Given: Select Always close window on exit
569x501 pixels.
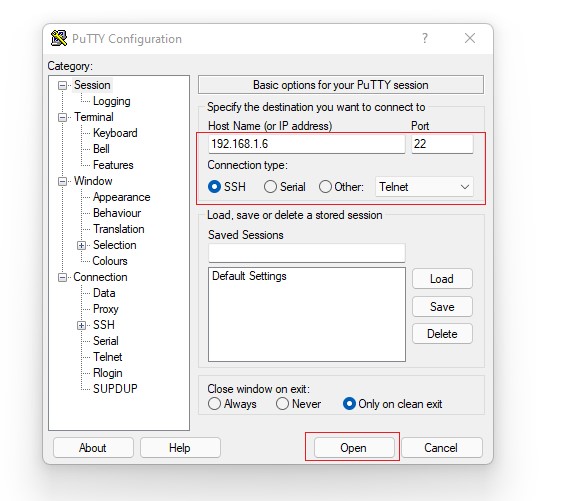Looking at the screenshot, I should coord(214,404).
